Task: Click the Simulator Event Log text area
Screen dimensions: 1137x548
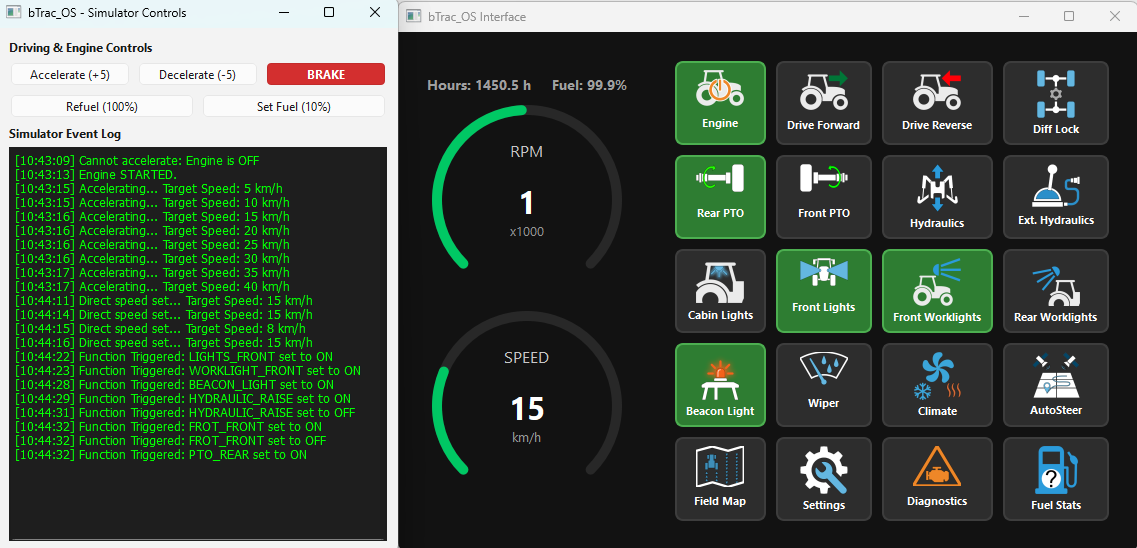Action: tap(197, 344)
